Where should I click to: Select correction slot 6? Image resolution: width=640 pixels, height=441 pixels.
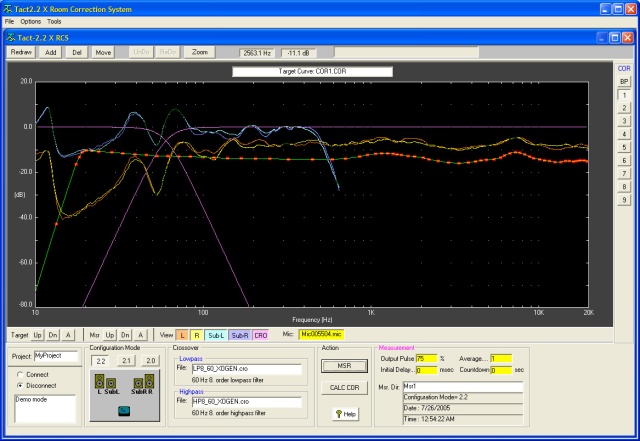pyautogui.click(x=624, y=160)
